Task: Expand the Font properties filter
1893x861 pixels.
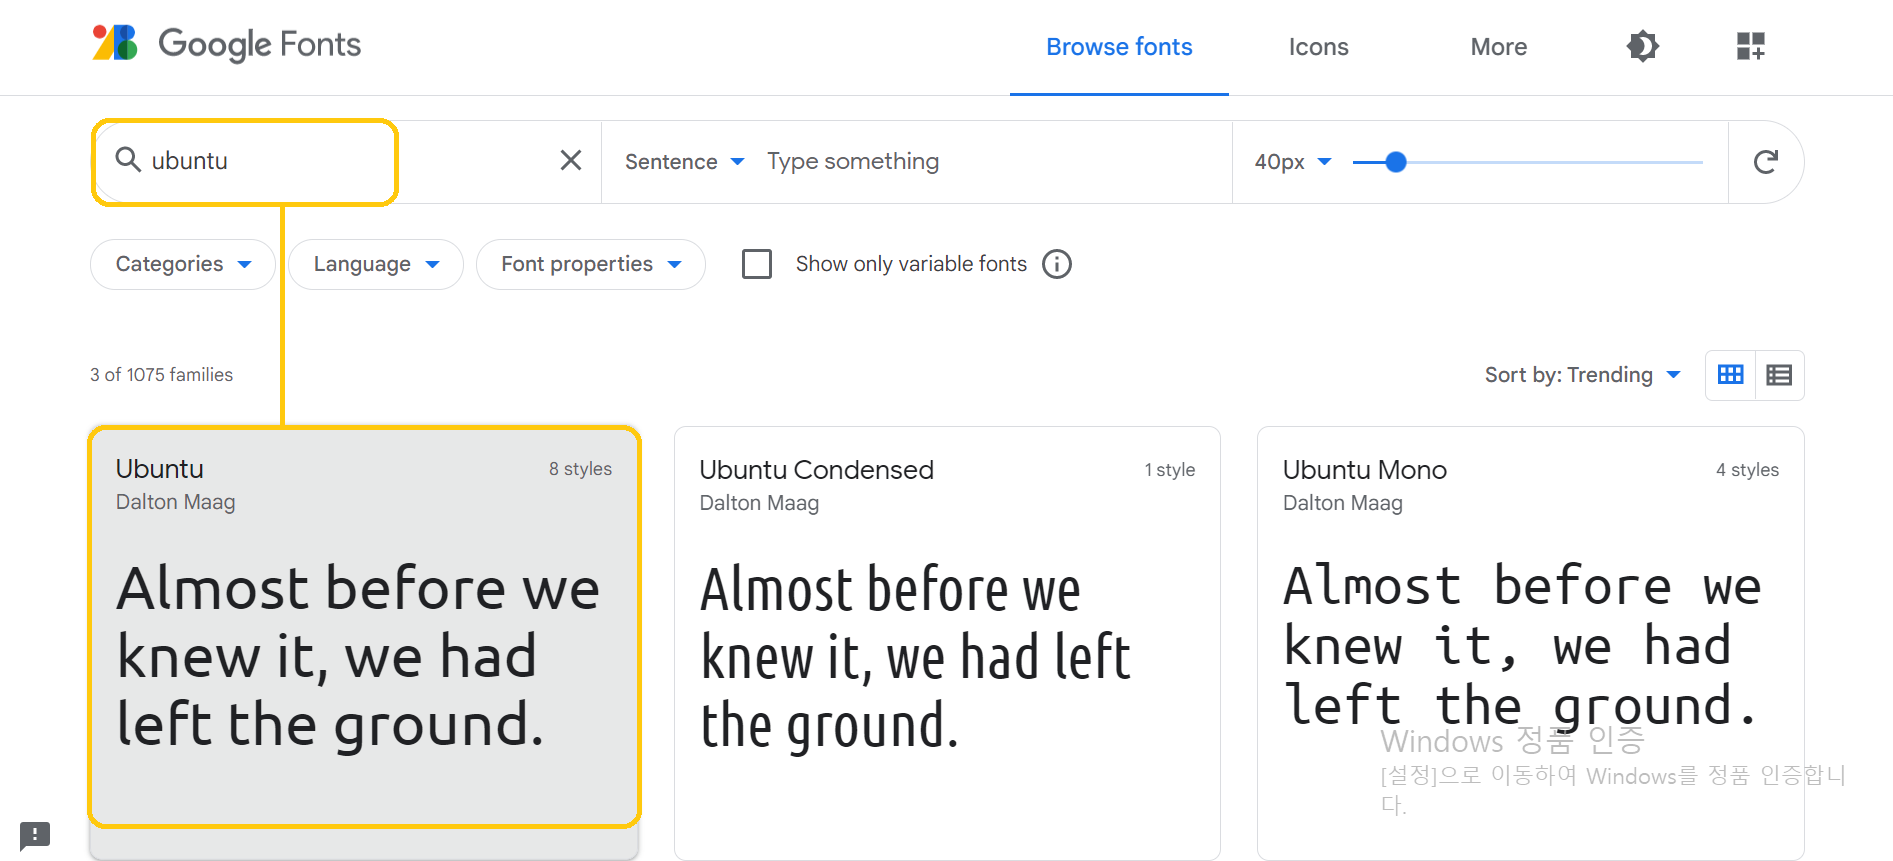Action: point(591,264)
